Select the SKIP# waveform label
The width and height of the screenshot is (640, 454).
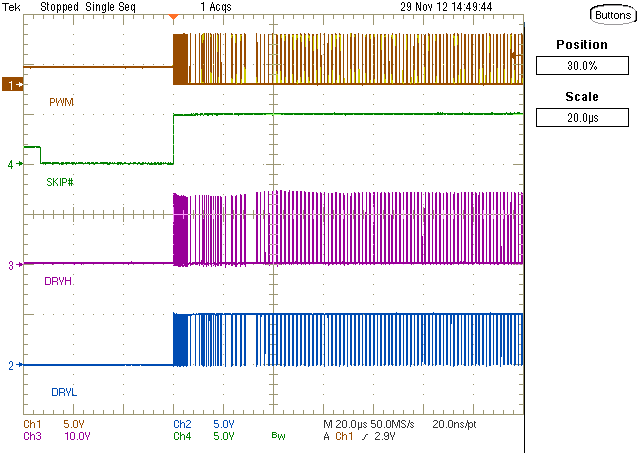(x=63, y=181)
